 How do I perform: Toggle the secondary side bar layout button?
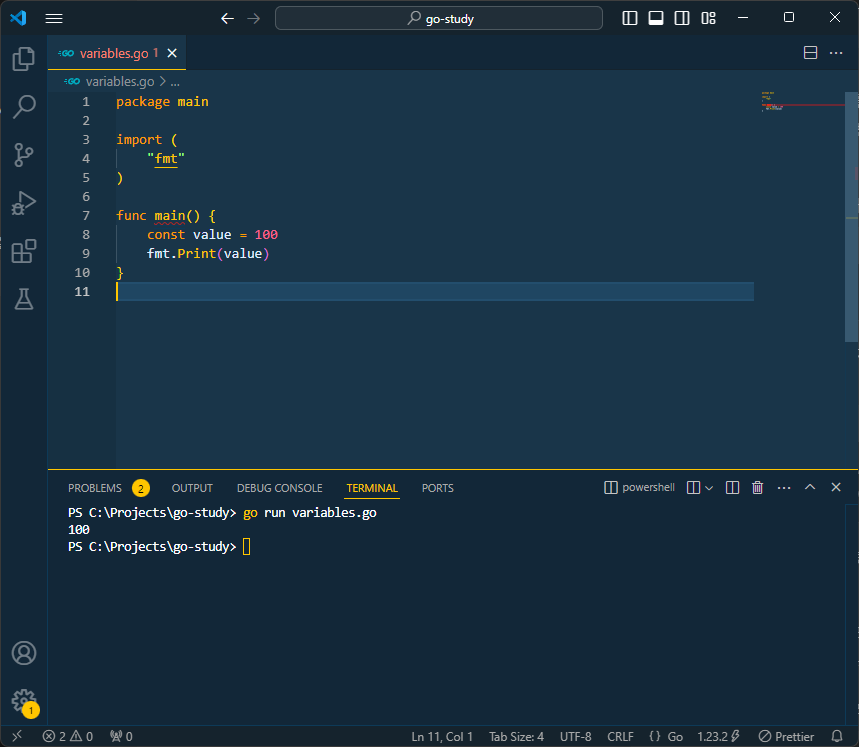(682, 18)
